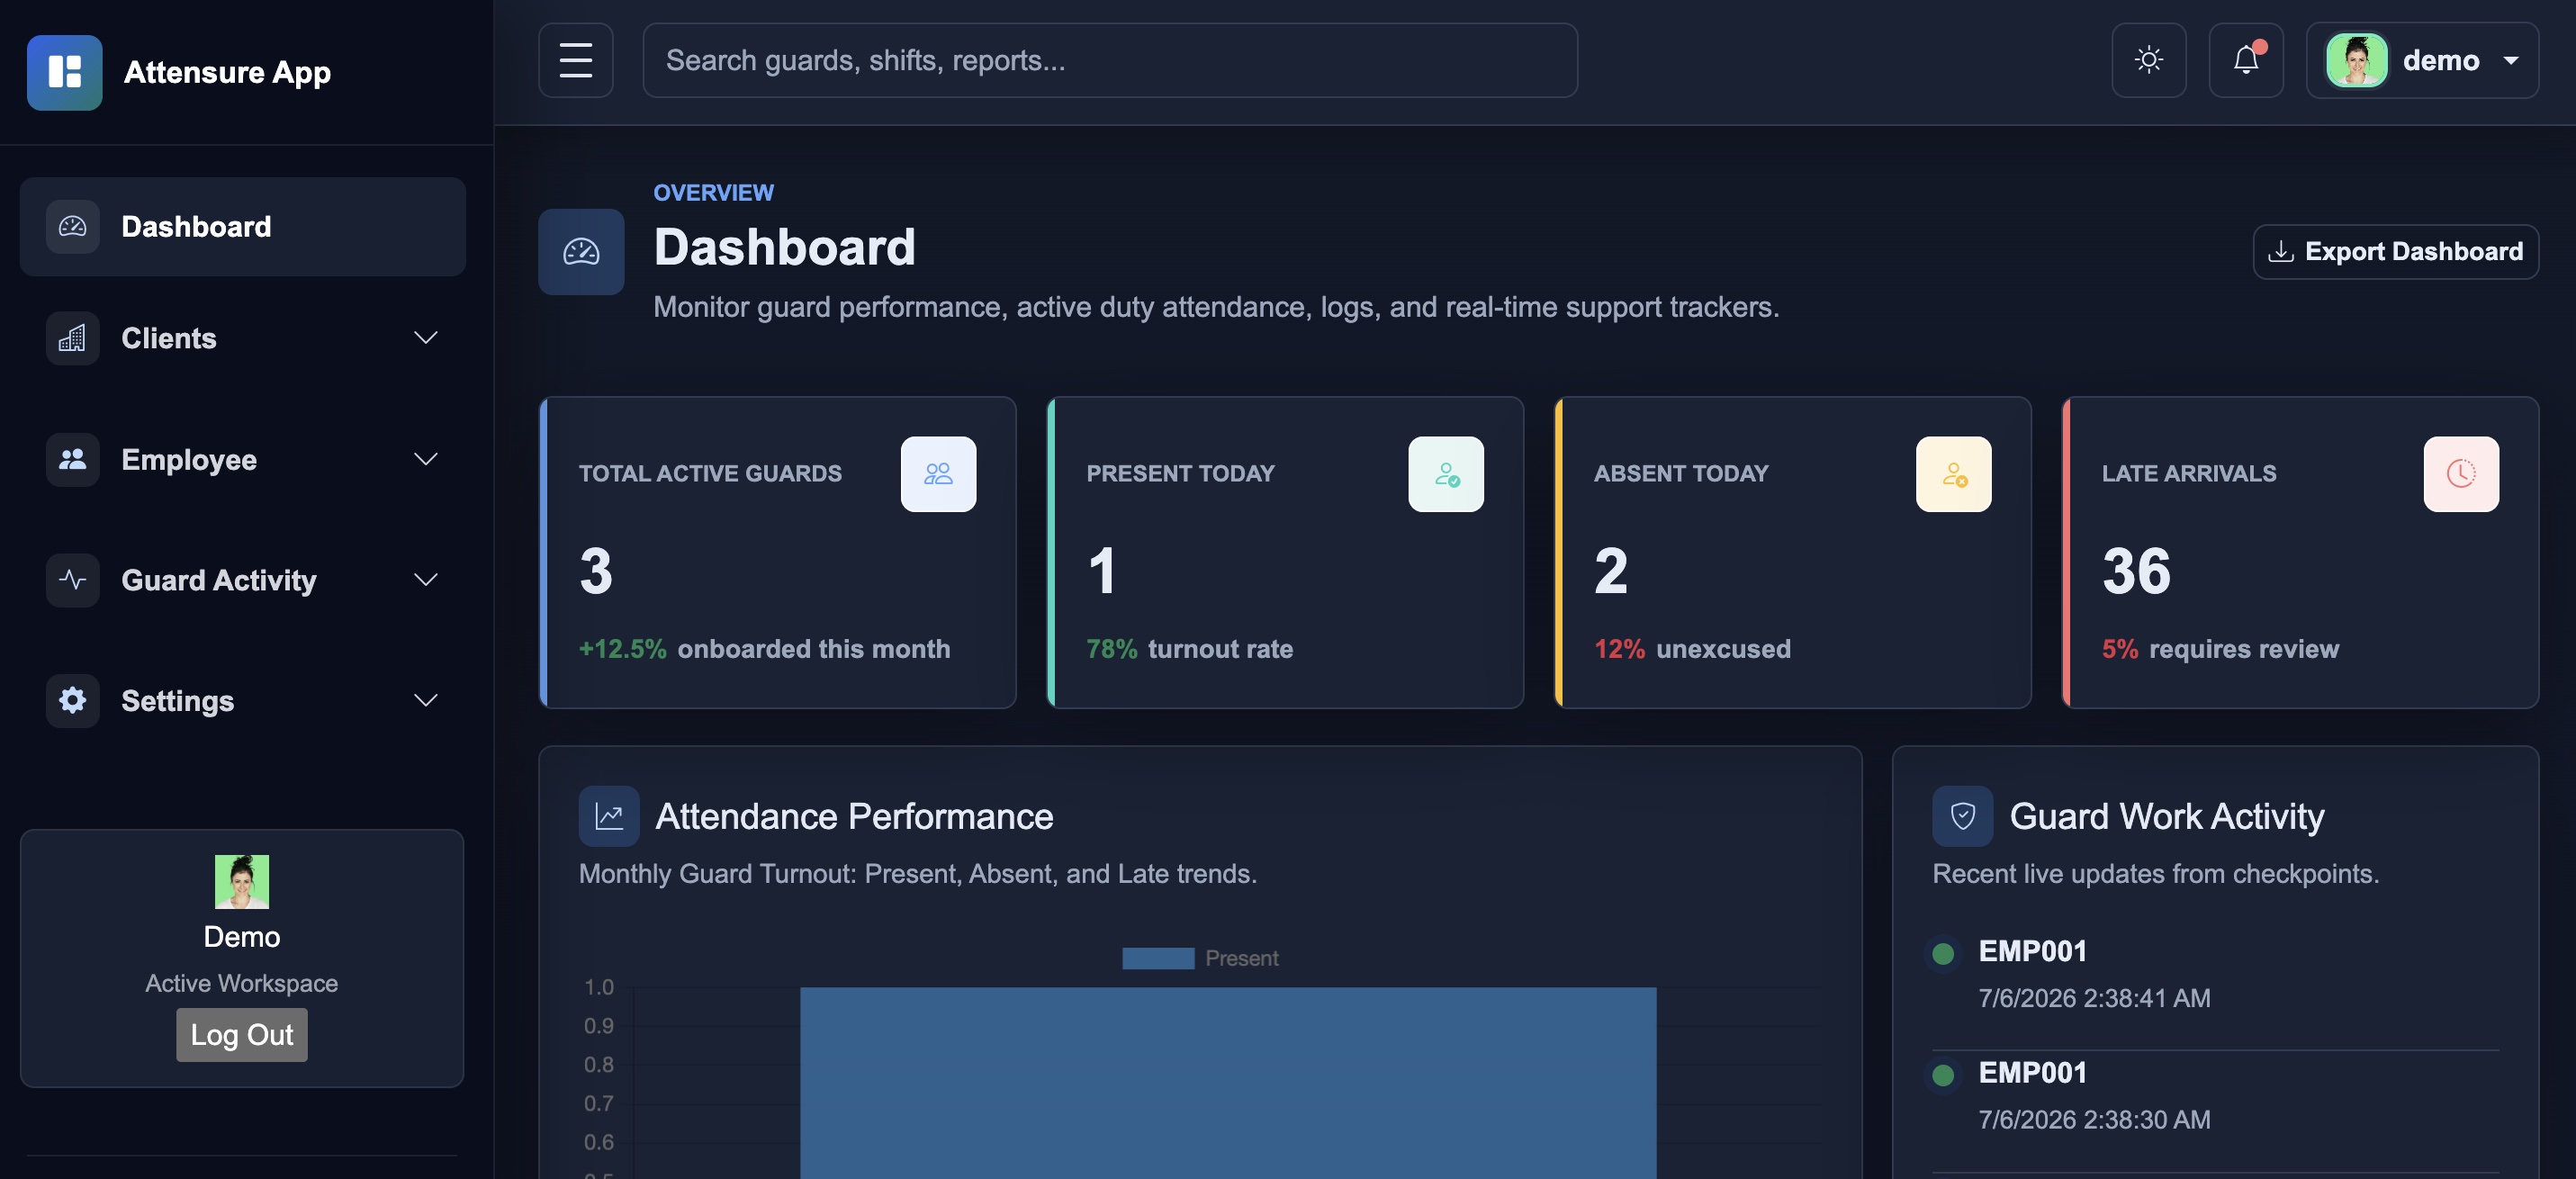Viewport: 2576px width, 1179px height.
Task: Select Settings menu item
Action: [243, 700]
